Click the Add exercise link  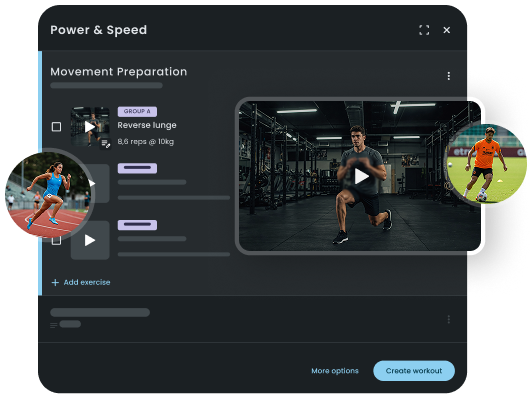(x=87, y=282)
